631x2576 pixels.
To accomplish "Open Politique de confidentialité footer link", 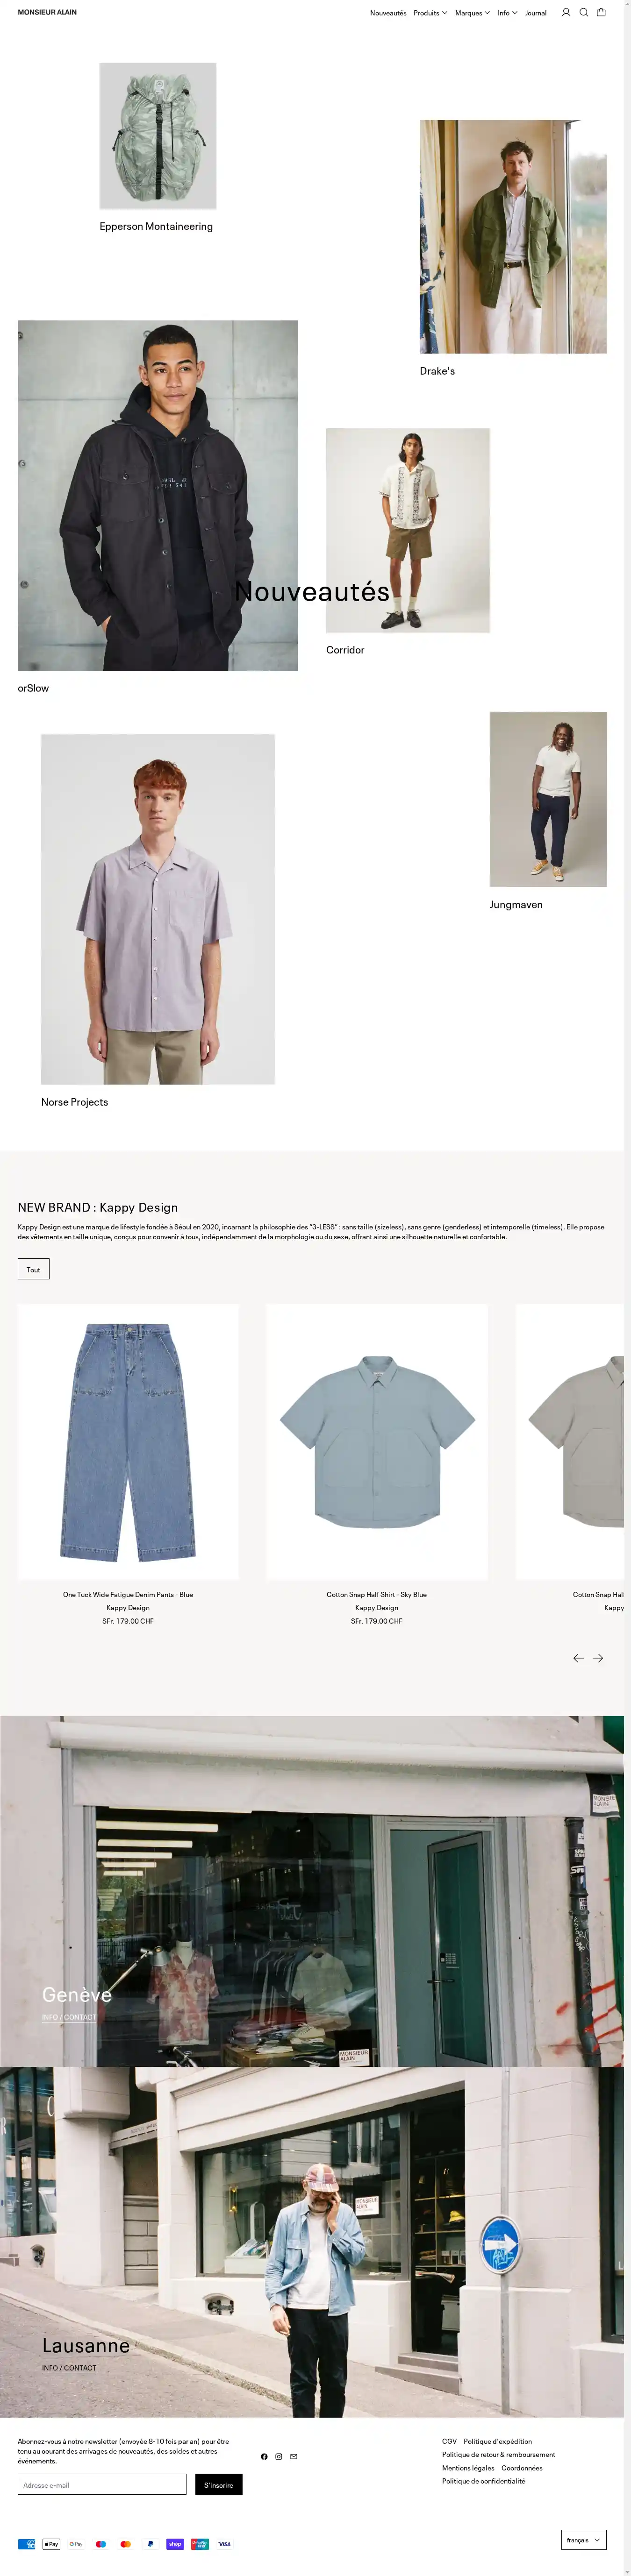I will 483,2481.
